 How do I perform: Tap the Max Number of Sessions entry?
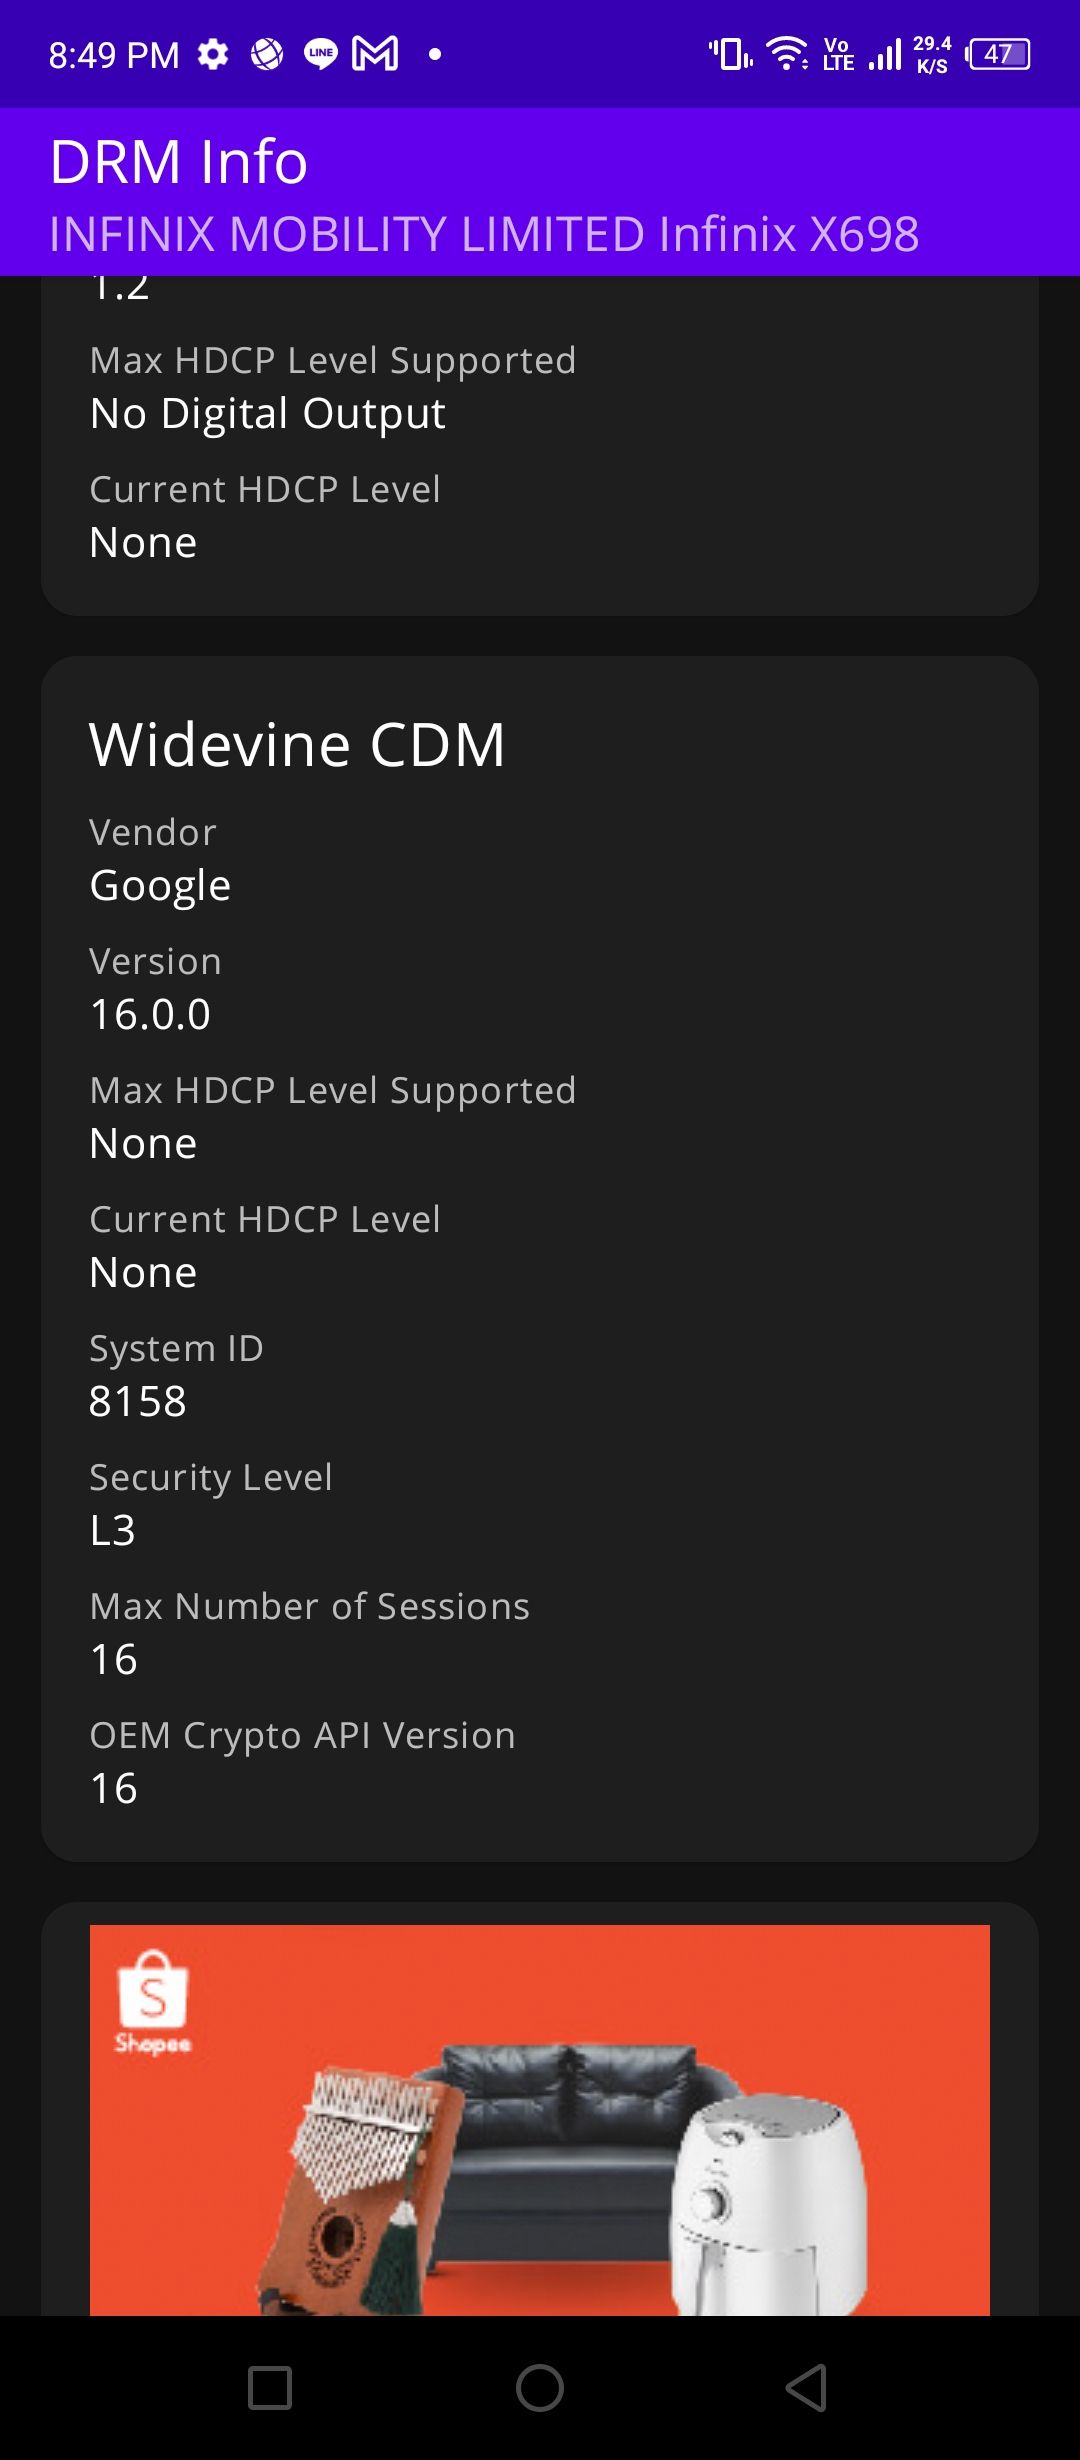click(x=309, y=1632)
